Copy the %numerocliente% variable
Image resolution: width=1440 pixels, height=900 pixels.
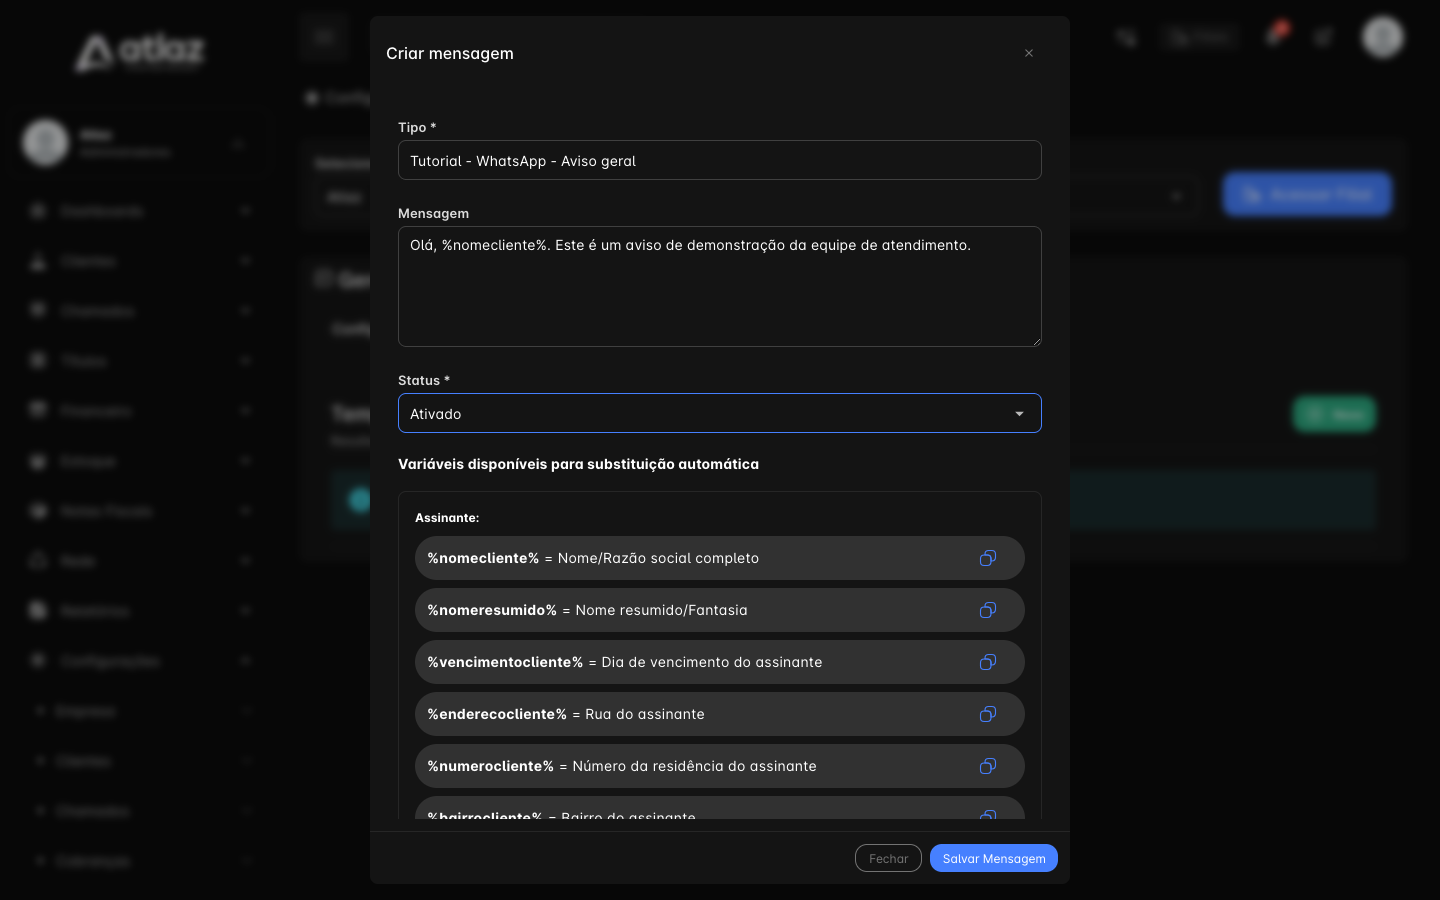click(988, 766)
